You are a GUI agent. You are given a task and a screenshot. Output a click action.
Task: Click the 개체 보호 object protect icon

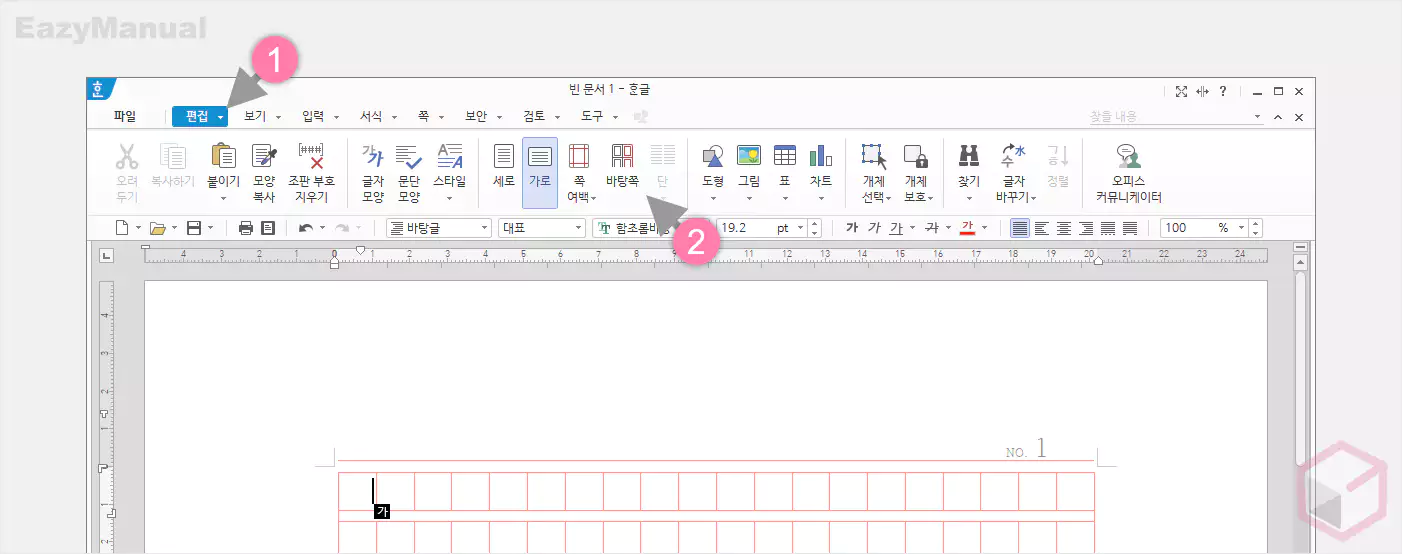click(915, 156)
